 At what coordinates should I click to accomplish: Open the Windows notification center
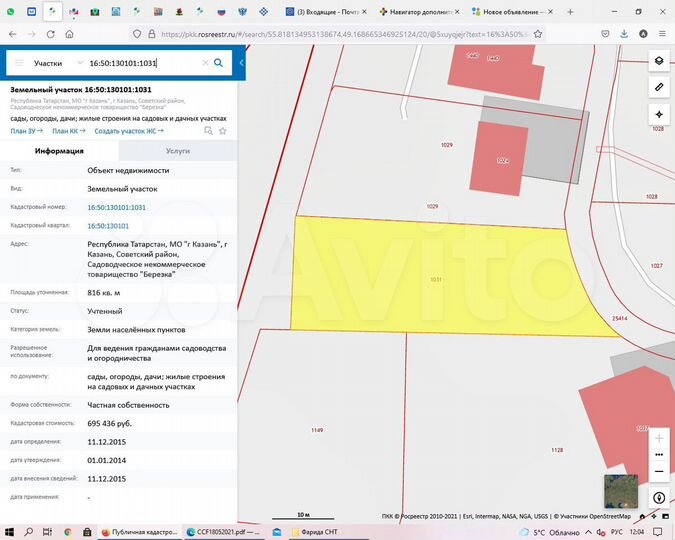tap(657, 532)
